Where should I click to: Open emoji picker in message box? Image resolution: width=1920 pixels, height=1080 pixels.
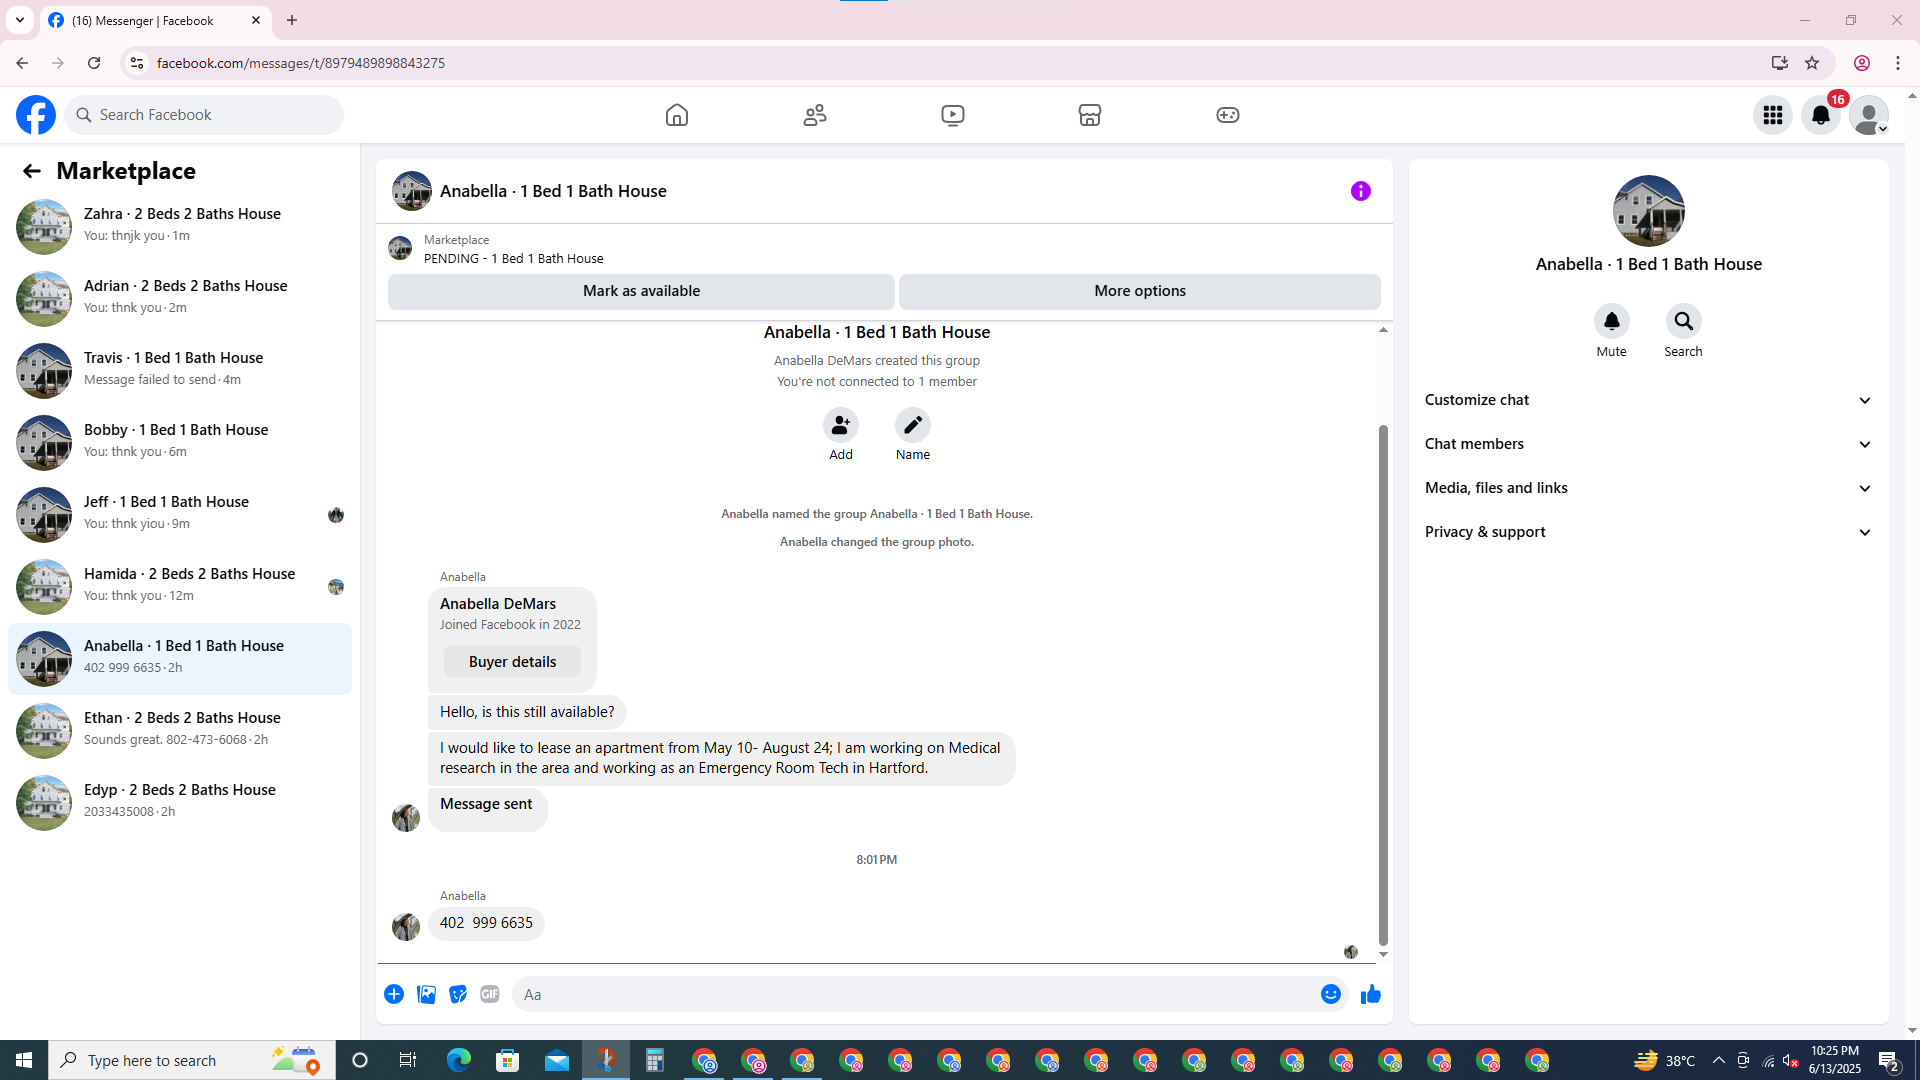tap(1331, 994)
